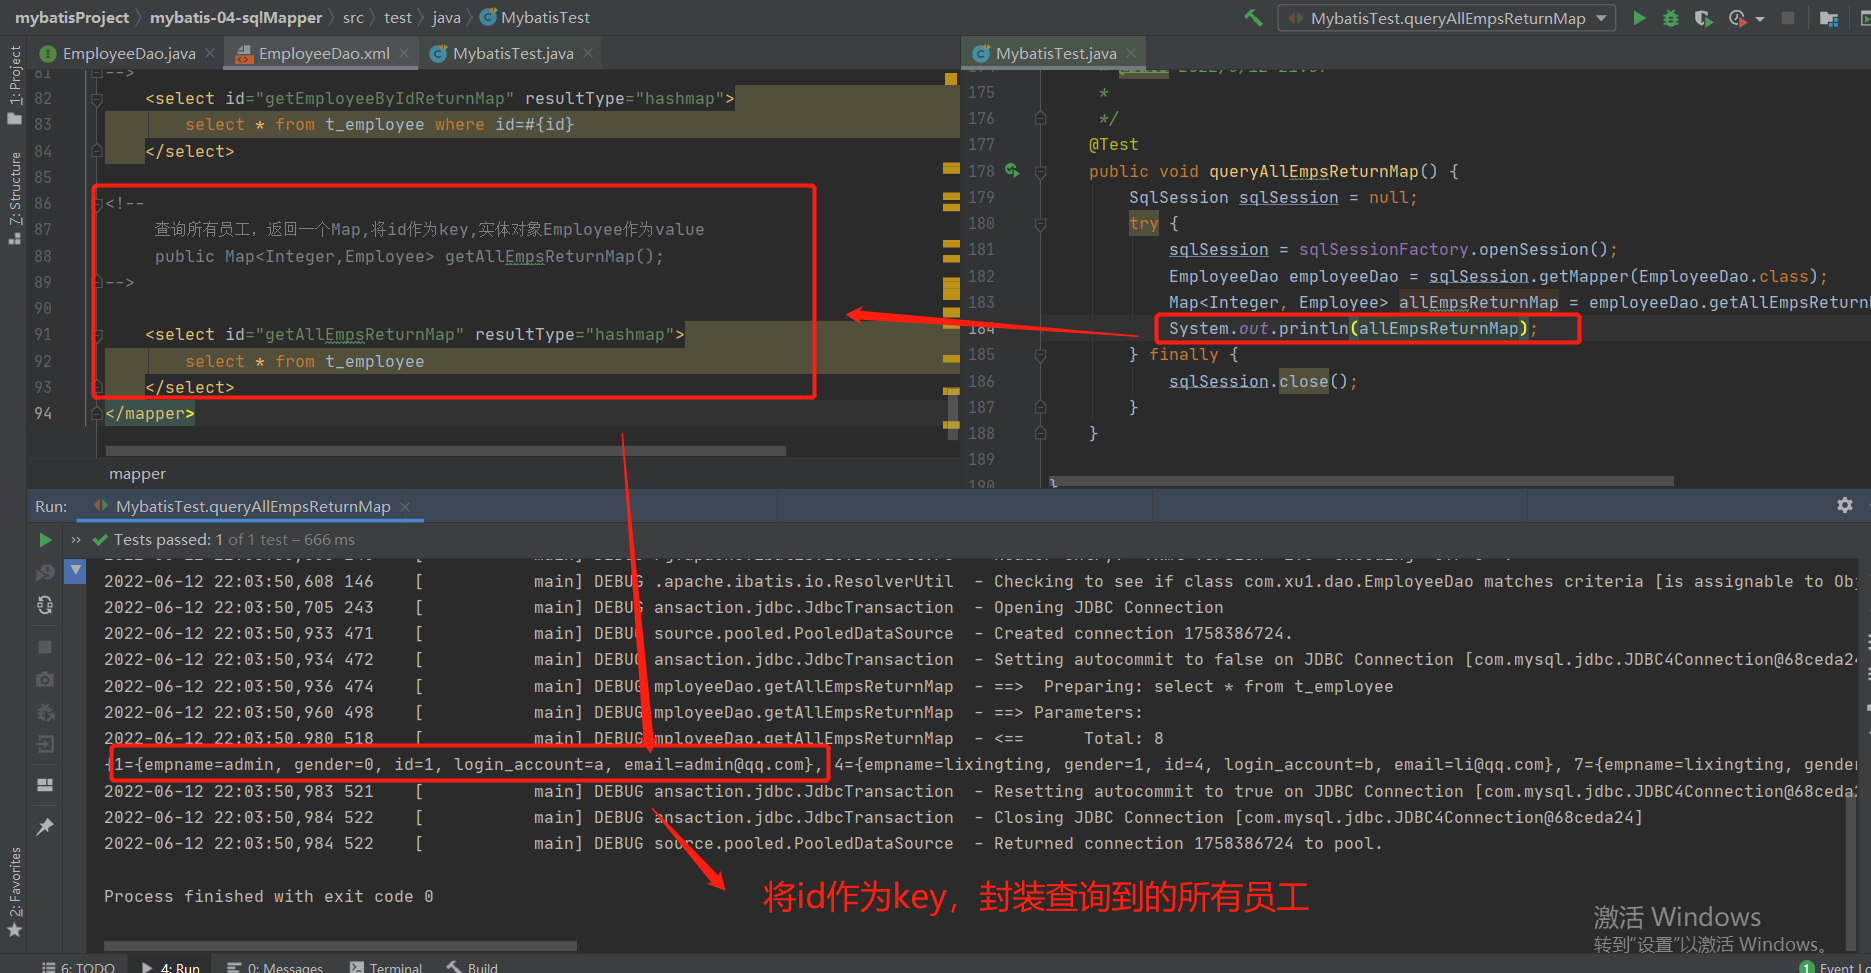Collapse the try block fold marker at line 180

(1040, 224)
